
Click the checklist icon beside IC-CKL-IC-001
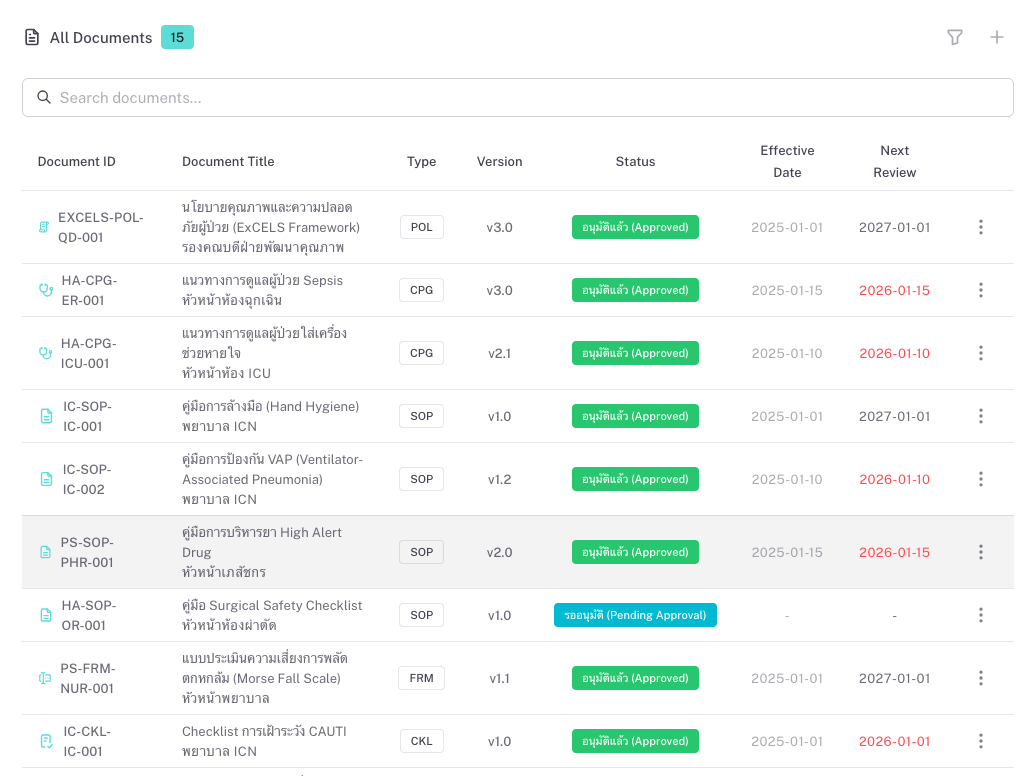46,741
